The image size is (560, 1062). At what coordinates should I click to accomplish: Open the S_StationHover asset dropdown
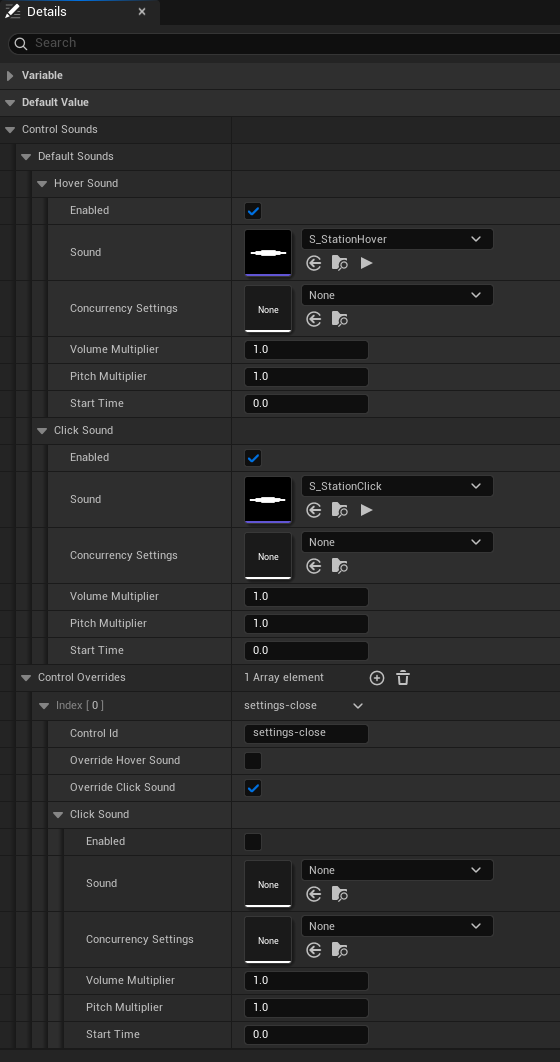(x=397, y=239)
